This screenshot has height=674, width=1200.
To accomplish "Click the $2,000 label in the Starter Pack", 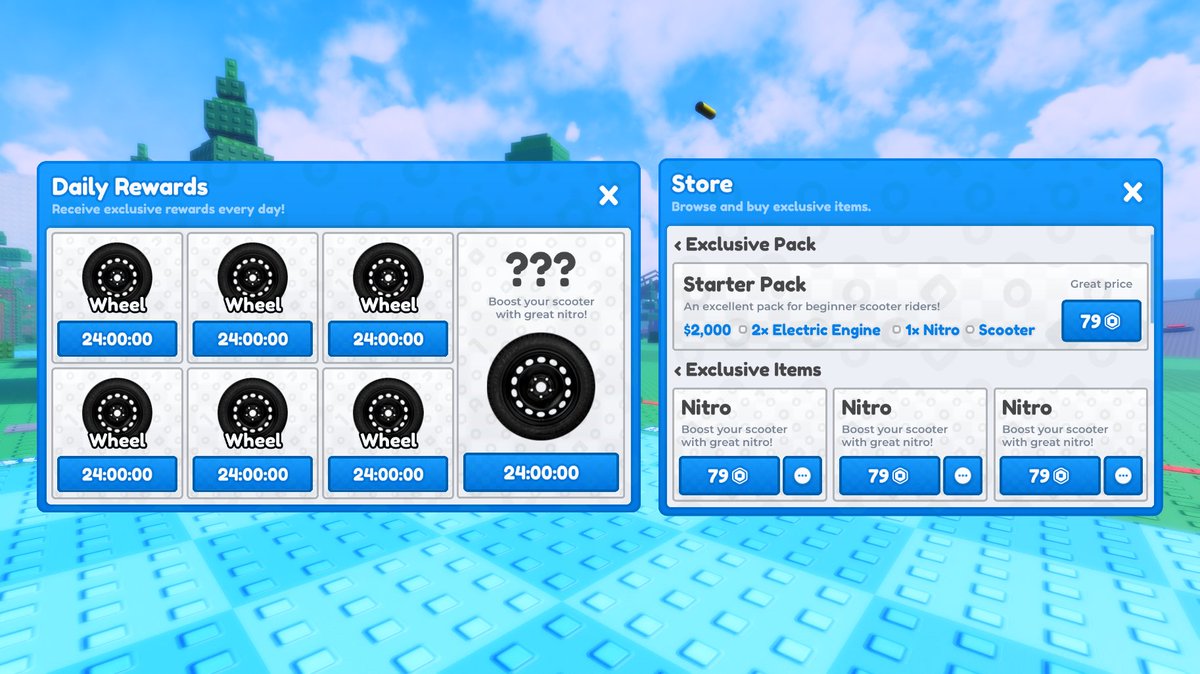I will pyautogui.click(x=707, y=330).
